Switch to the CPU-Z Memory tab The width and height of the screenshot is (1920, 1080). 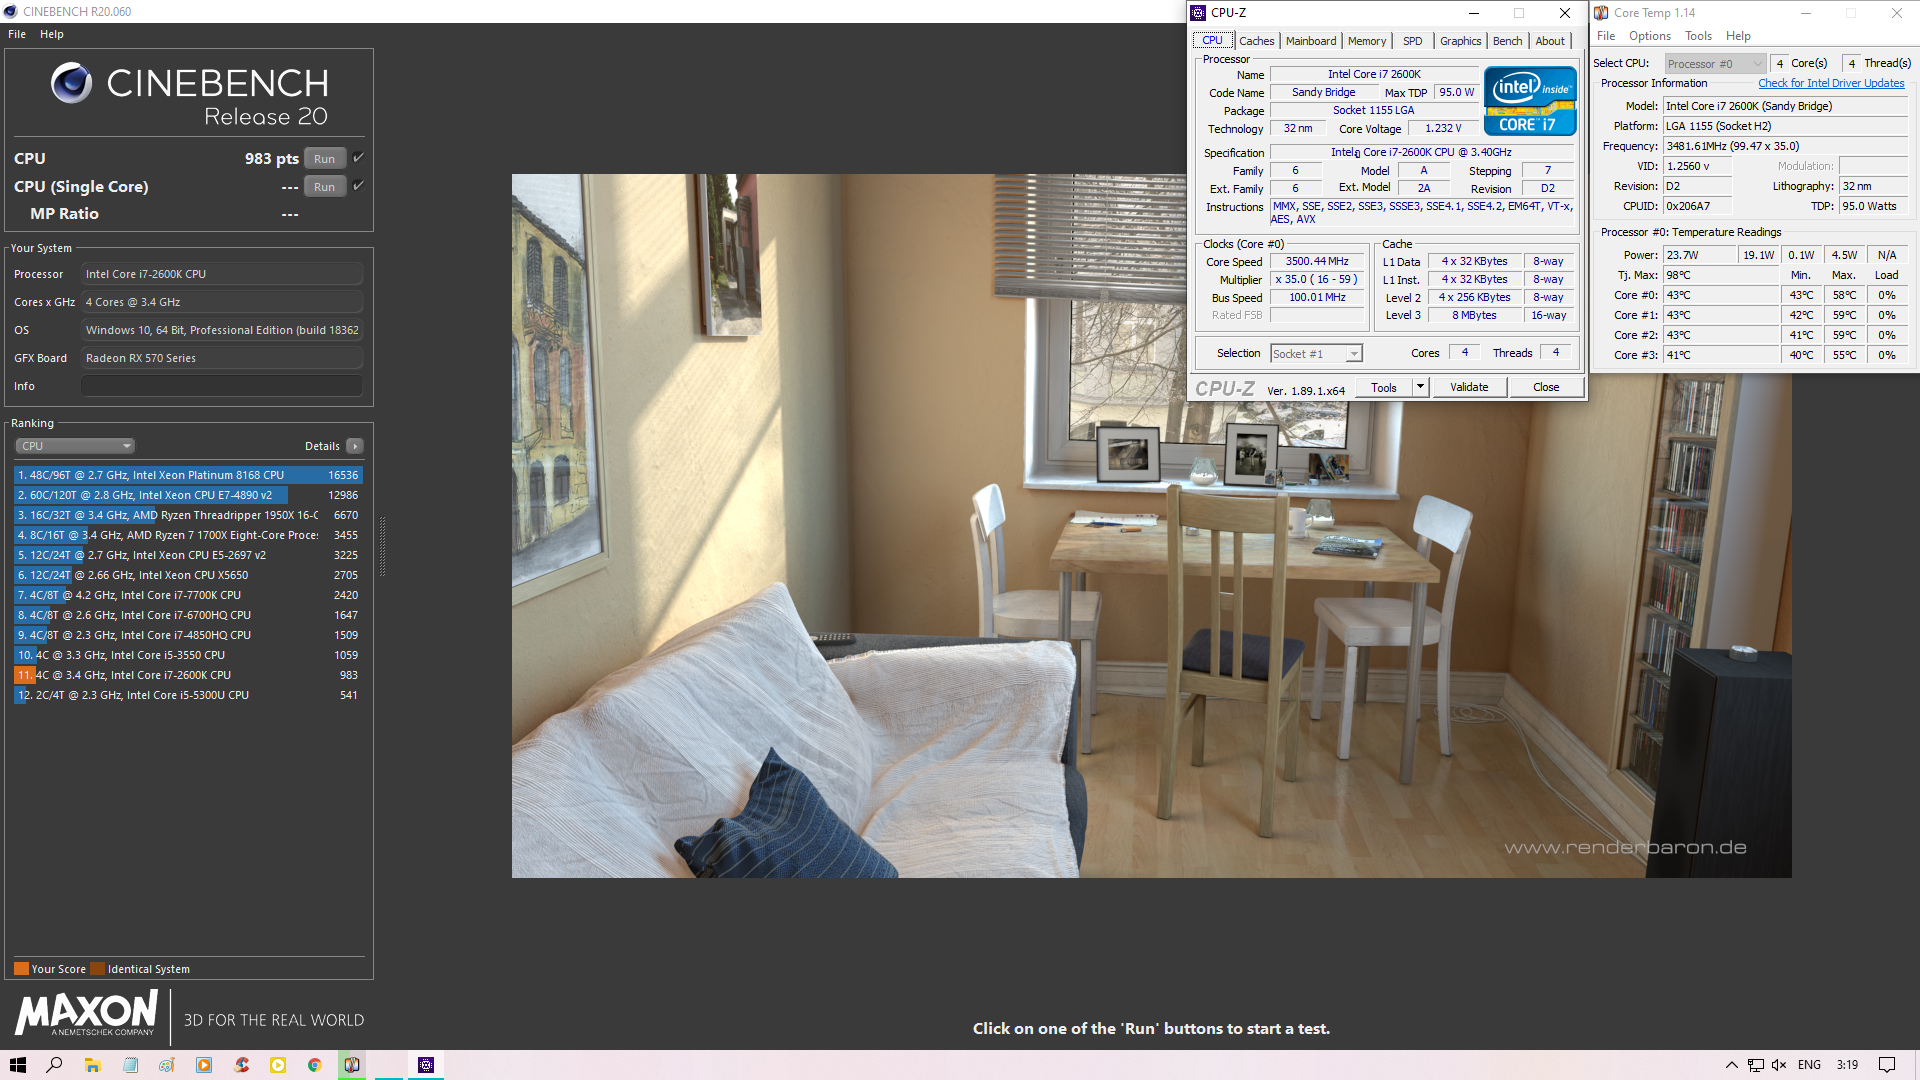(x=1366, y=41)
